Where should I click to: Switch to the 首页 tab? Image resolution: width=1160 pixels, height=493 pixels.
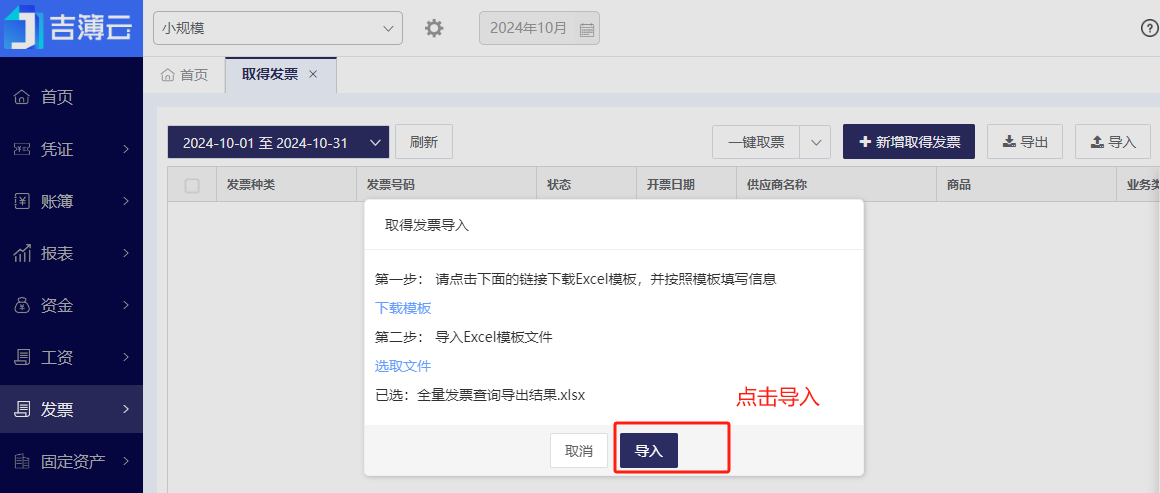pos(185,75)
